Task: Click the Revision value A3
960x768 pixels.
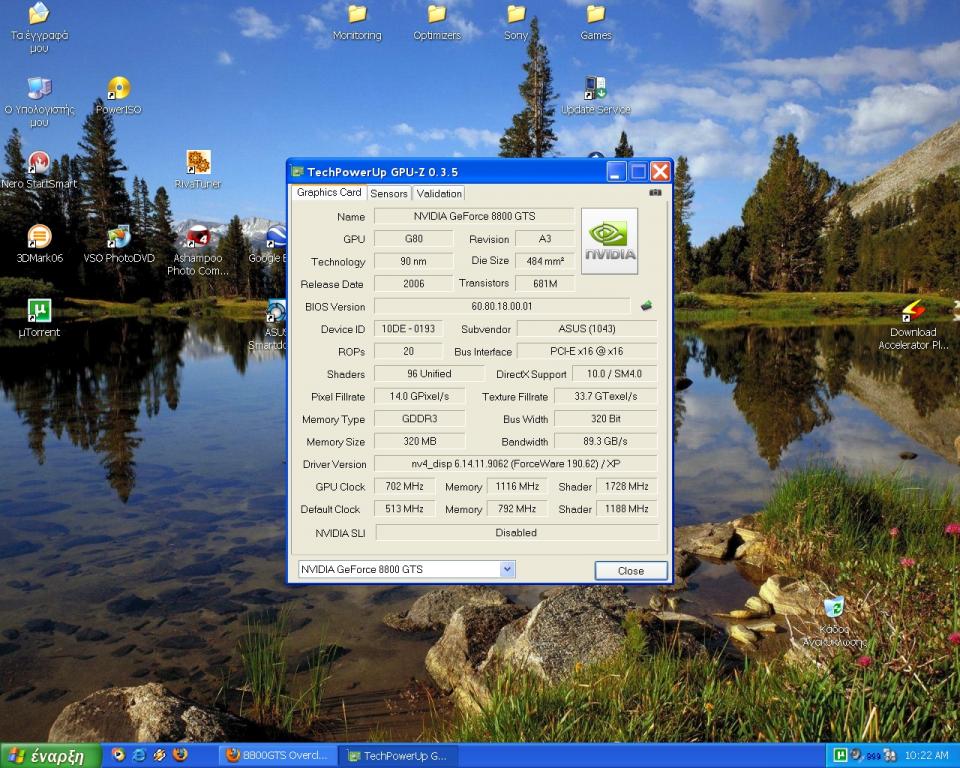Action: tap(544, 239)
